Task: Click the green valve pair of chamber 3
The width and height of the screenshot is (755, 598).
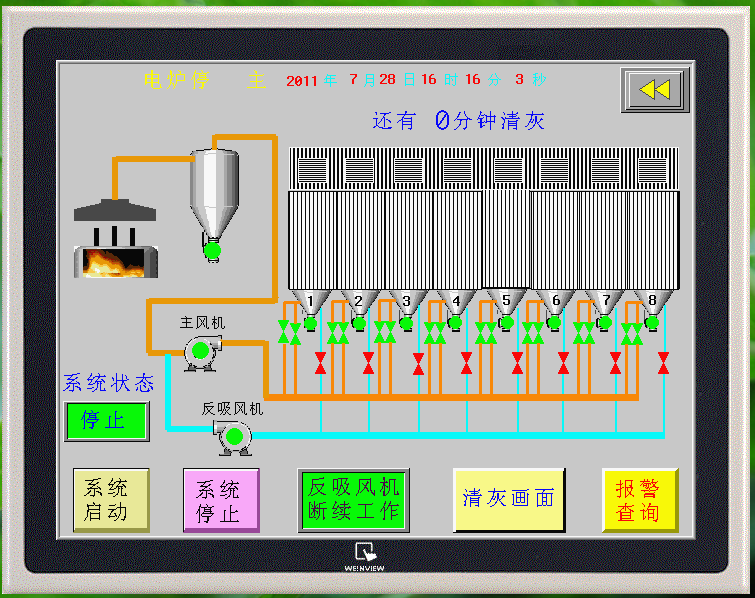Action: pos(385,332)
